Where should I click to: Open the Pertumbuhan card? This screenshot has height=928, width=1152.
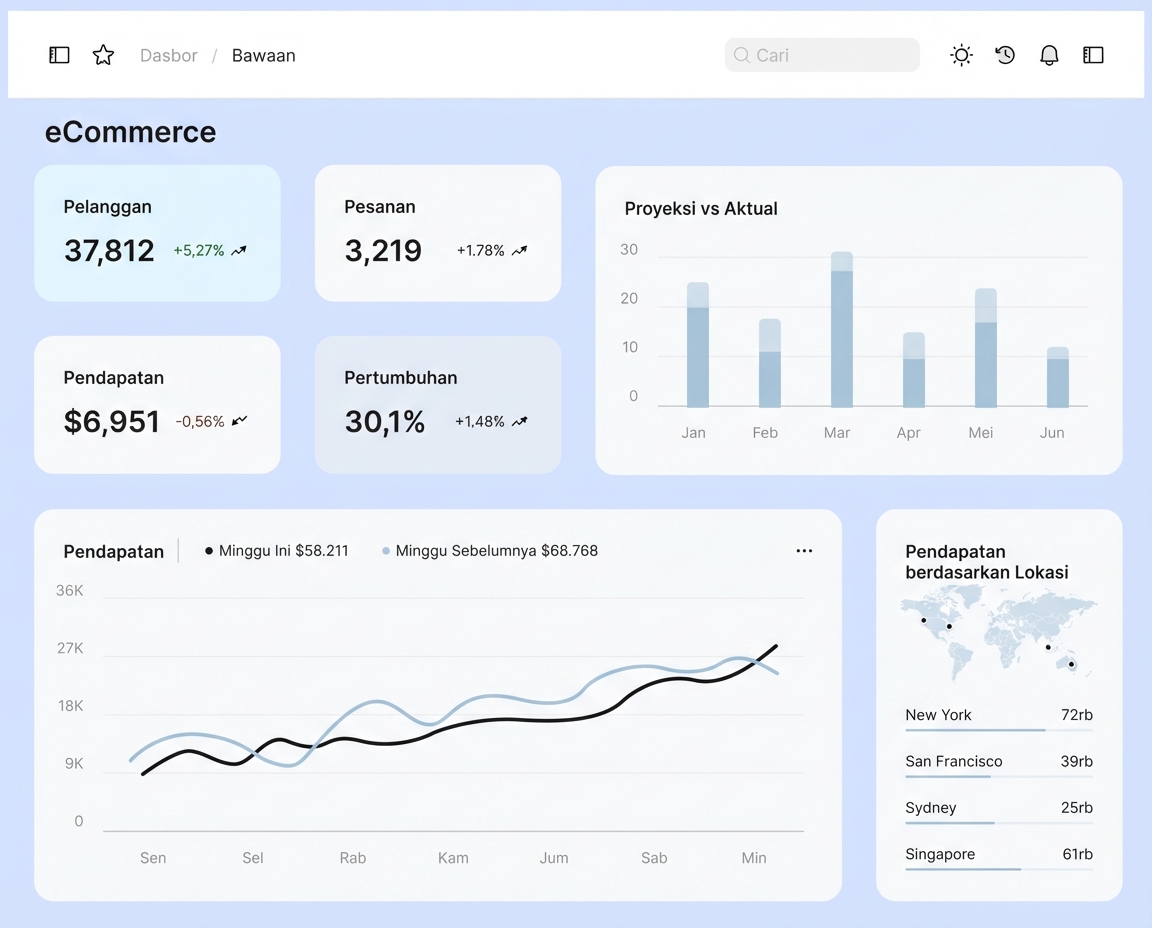tap(438, 405)
